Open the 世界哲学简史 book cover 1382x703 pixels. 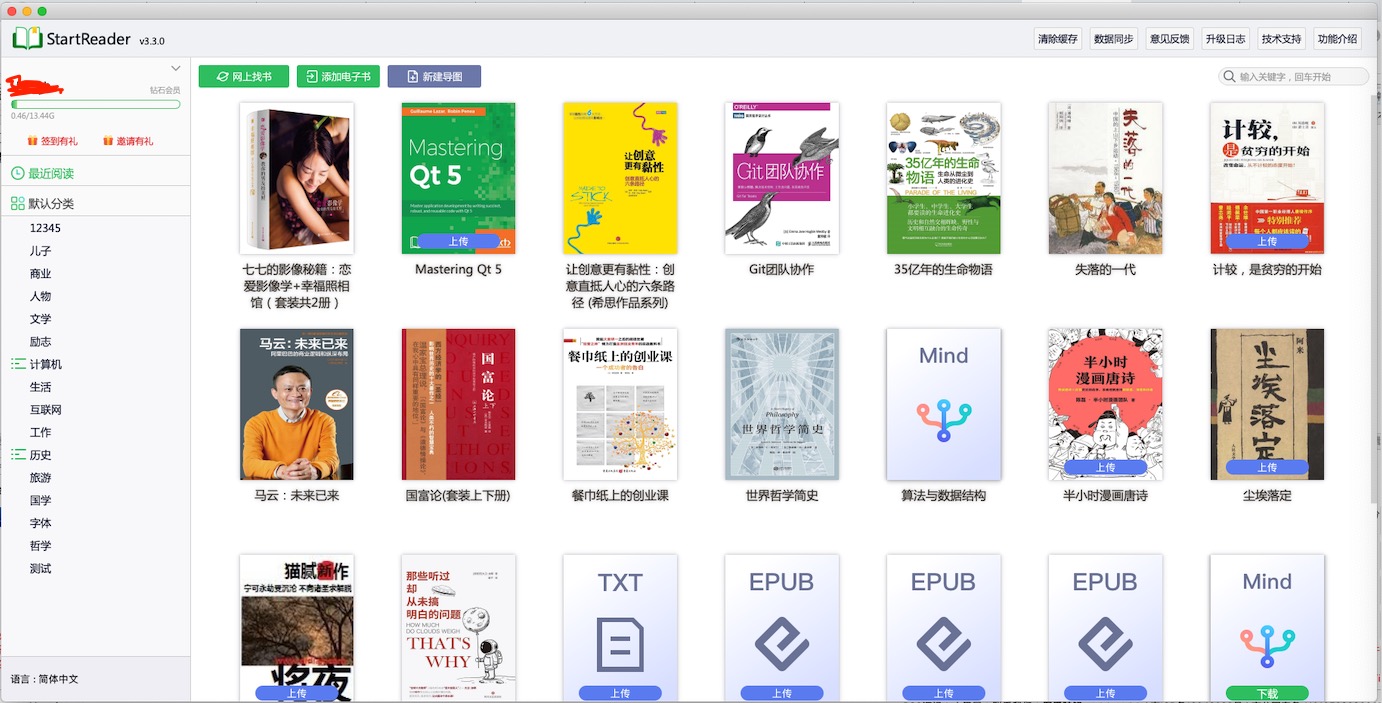point(782,404)
